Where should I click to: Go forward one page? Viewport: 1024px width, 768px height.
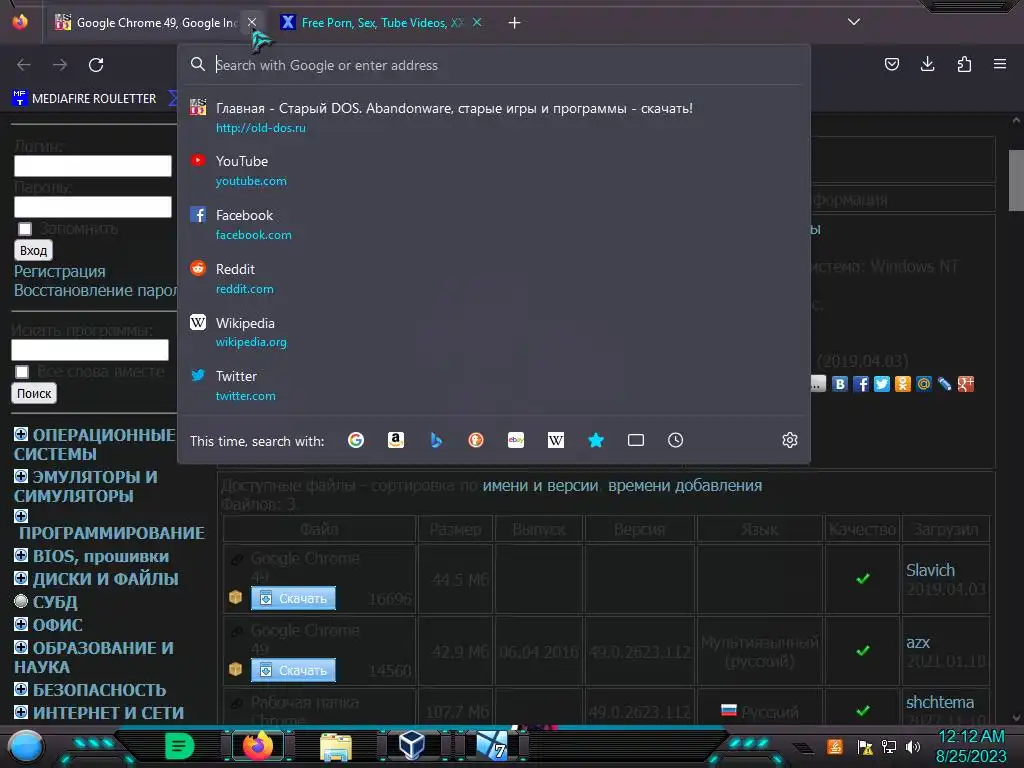[60, 65]
